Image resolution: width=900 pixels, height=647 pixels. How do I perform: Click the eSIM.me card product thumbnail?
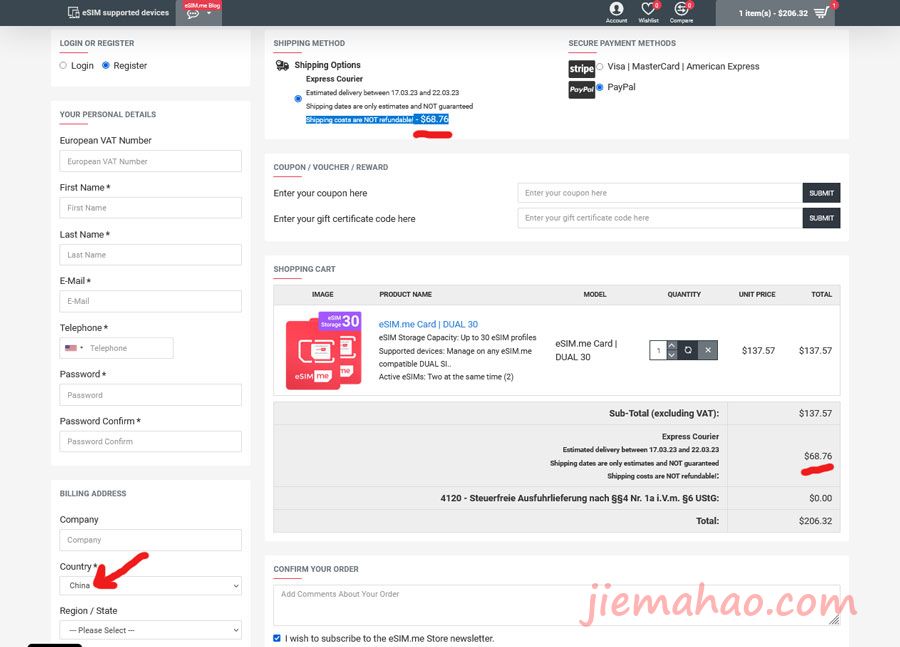(323, 351)
